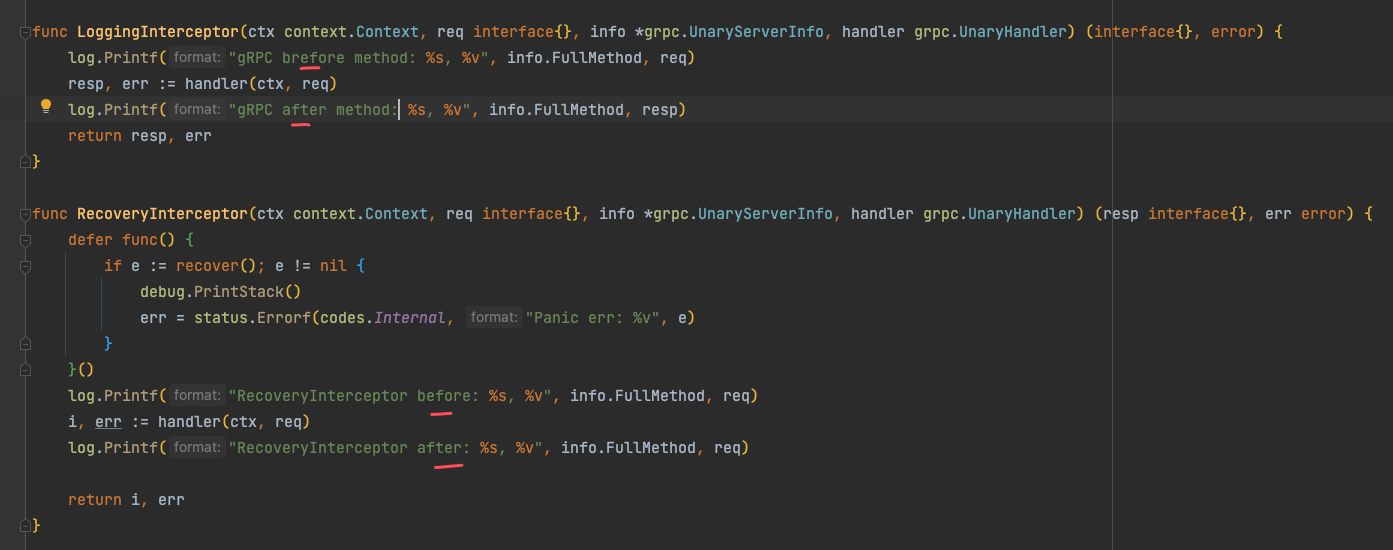Click the RecoveryInterceptor function name
The image size is (1393, 550).
click(x=161, y=214)
